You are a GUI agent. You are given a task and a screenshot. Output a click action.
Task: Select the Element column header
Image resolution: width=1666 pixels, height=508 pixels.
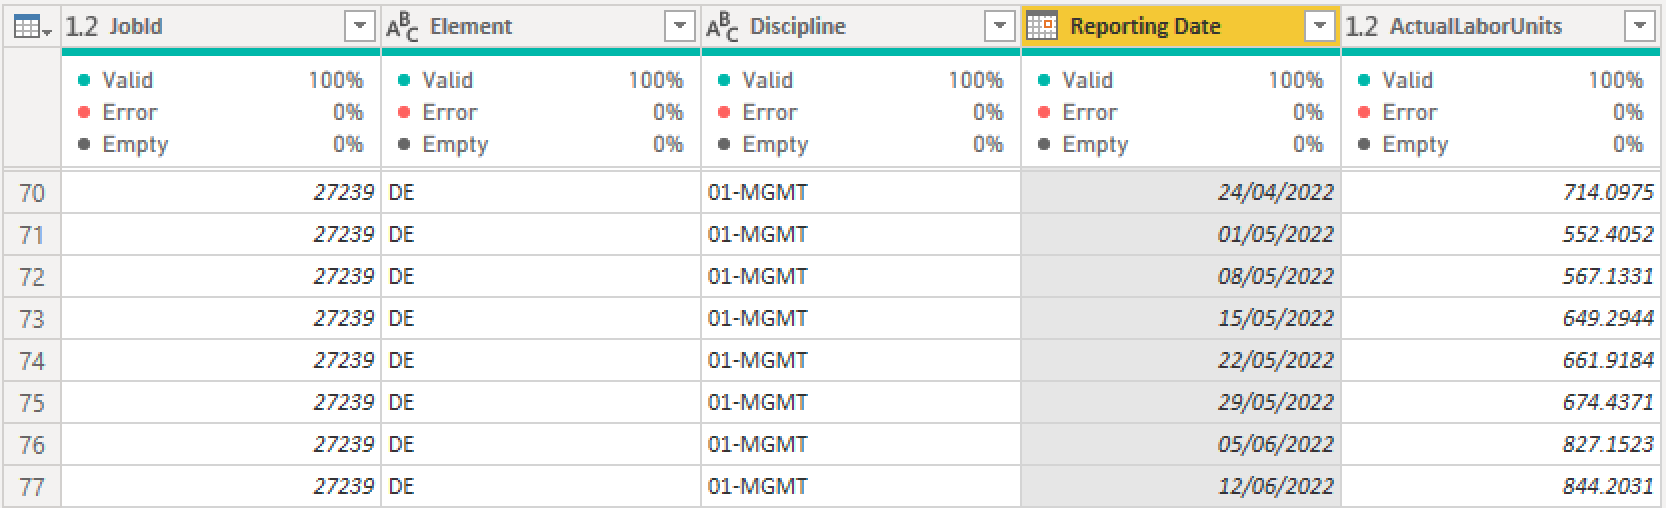pos(541,27)
